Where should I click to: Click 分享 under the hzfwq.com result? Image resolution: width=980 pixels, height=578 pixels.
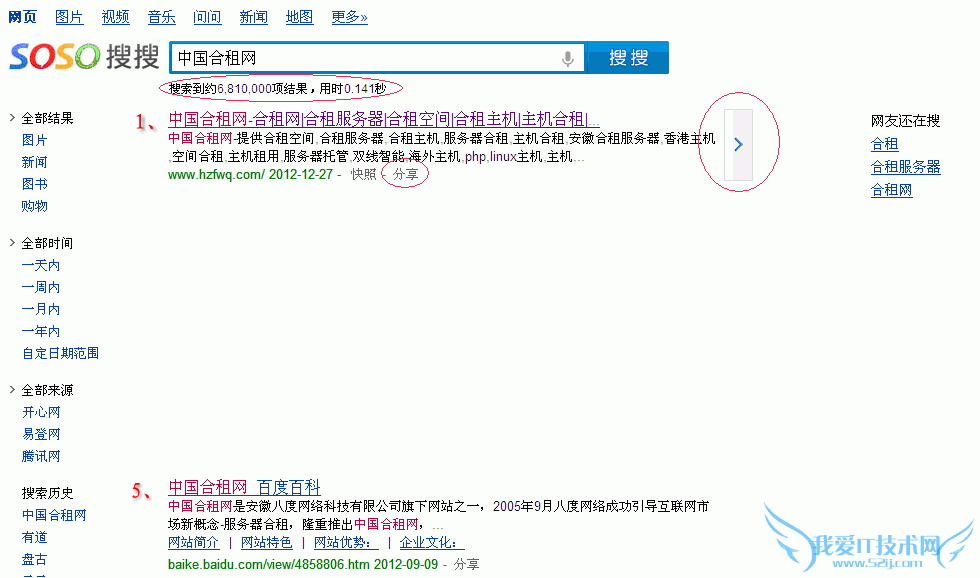coord(405,174)
